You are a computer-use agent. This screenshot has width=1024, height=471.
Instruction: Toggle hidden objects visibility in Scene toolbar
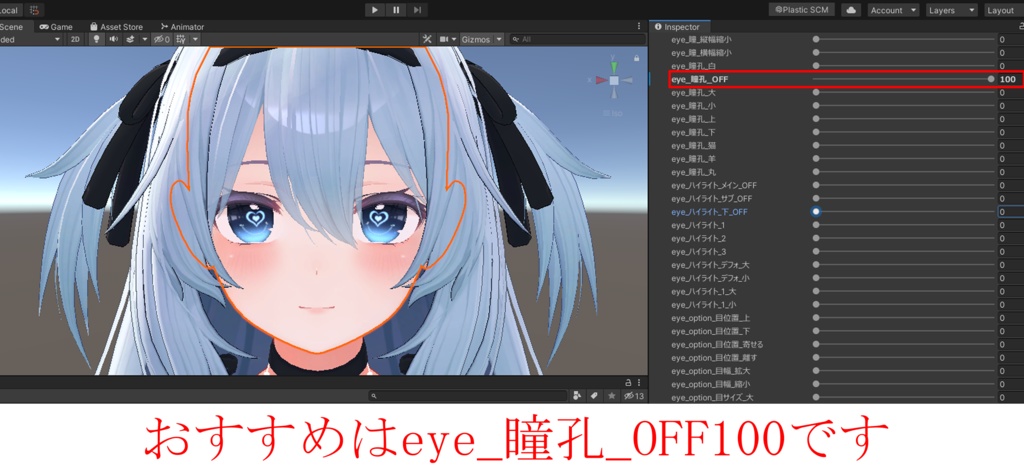[161, 39]
